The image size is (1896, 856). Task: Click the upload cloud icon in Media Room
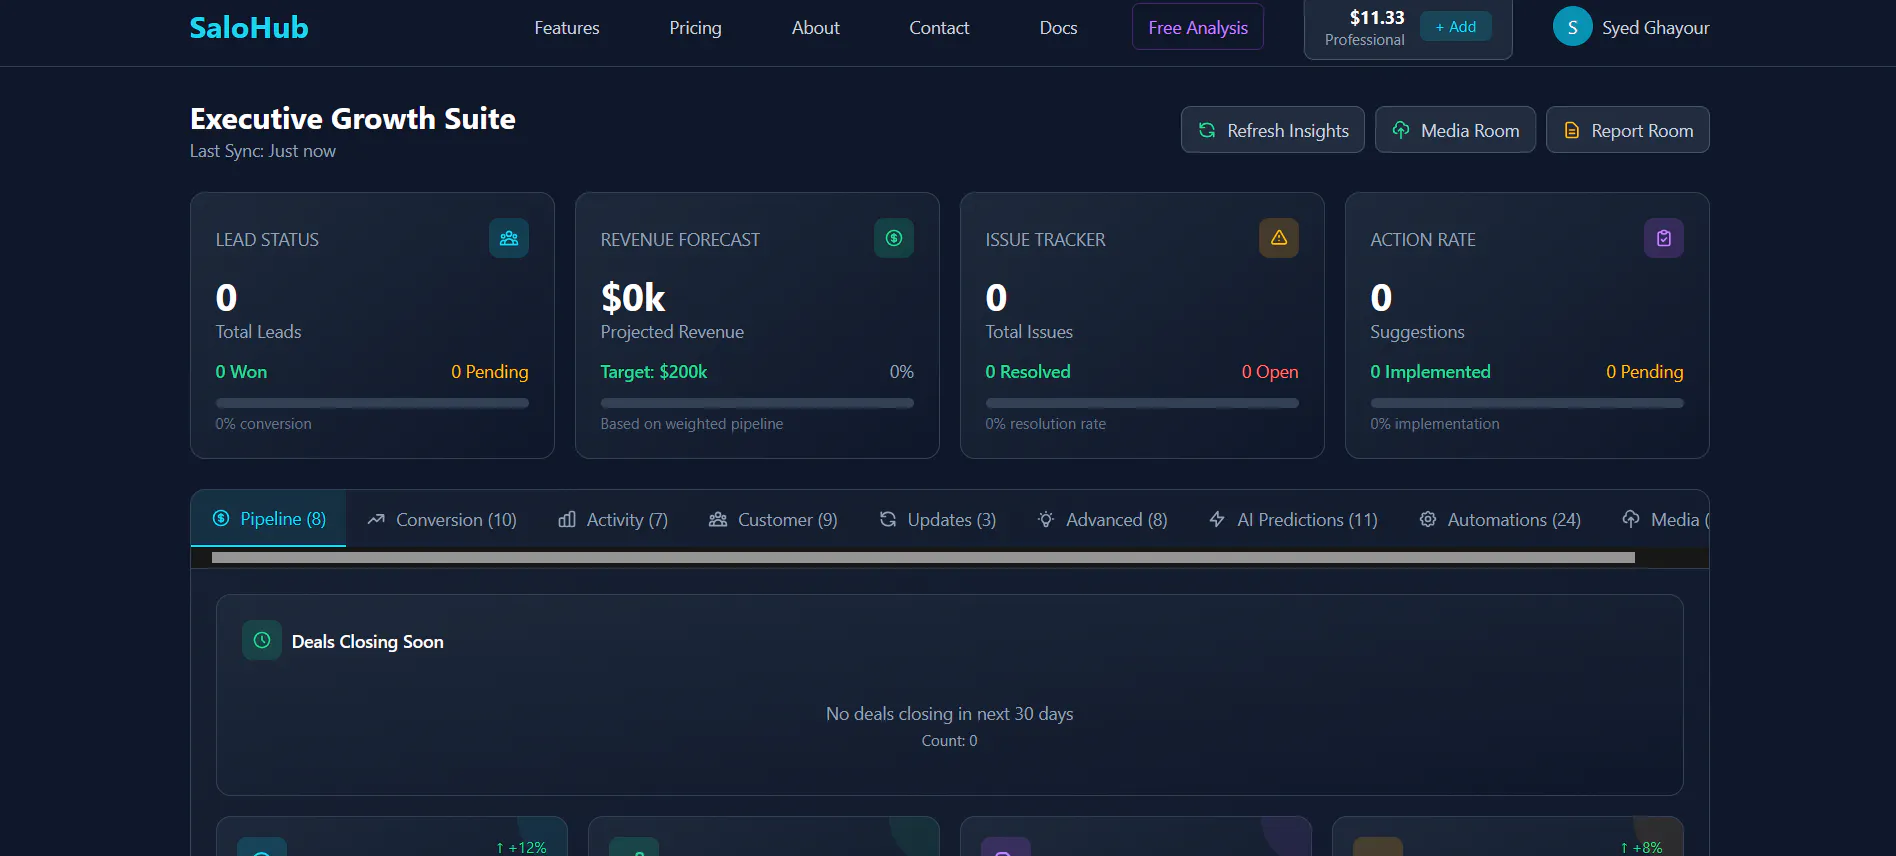1401,130
